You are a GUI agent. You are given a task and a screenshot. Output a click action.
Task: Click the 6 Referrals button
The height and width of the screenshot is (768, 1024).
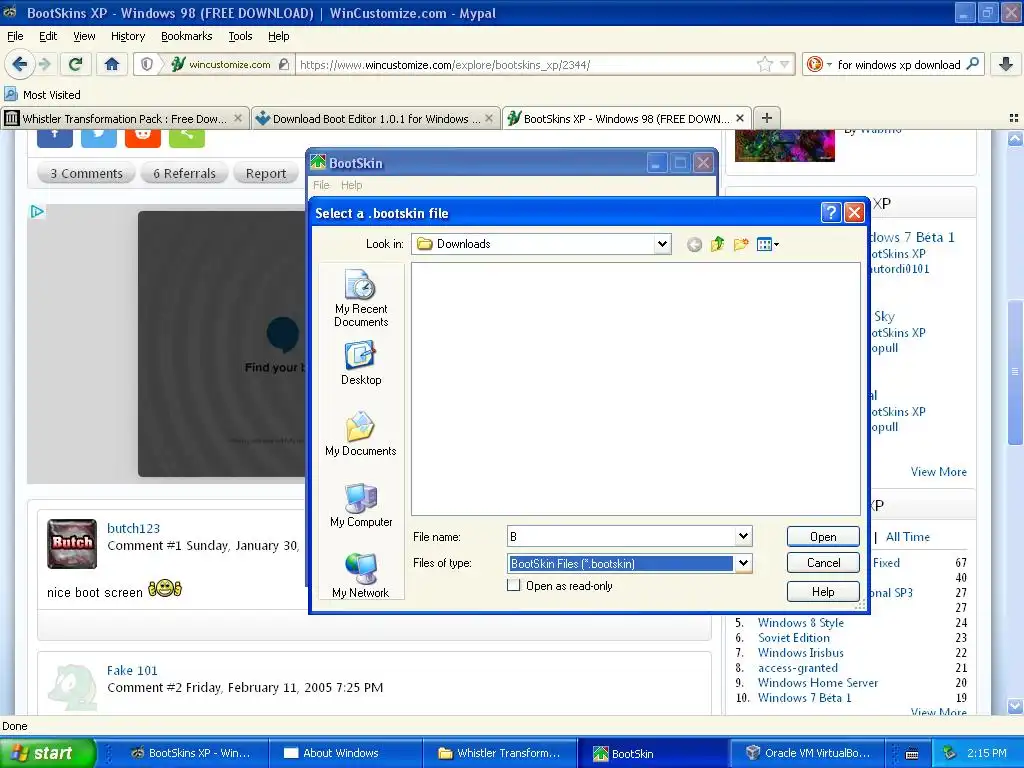tap(184, 173)
